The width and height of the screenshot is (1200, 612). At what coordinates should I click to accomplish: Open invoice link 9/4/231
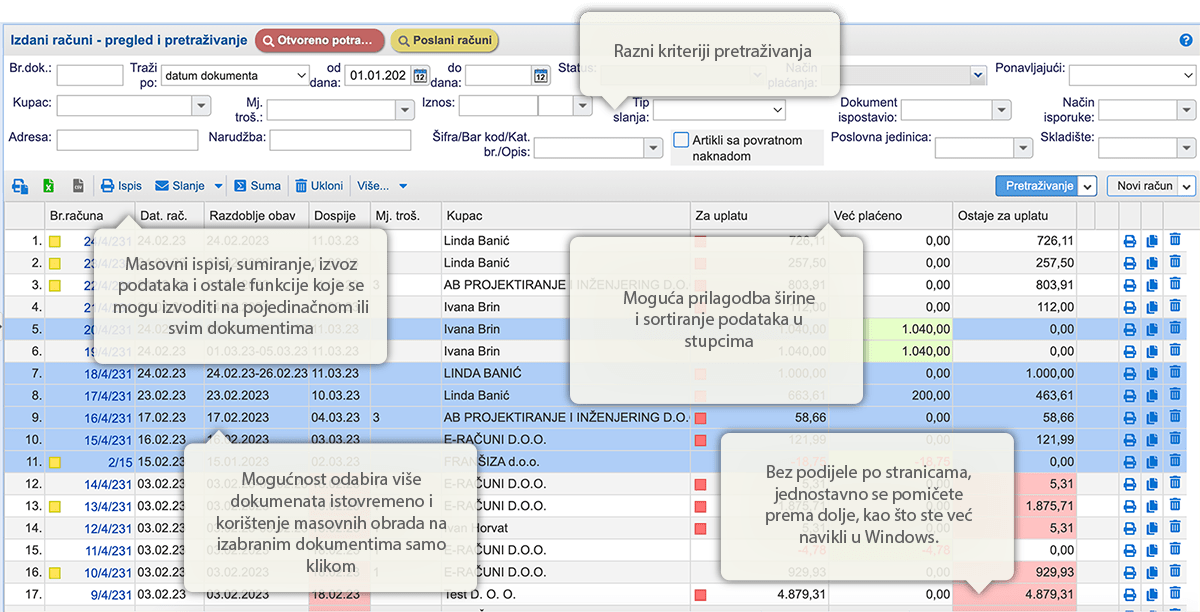tap(110, 594)
